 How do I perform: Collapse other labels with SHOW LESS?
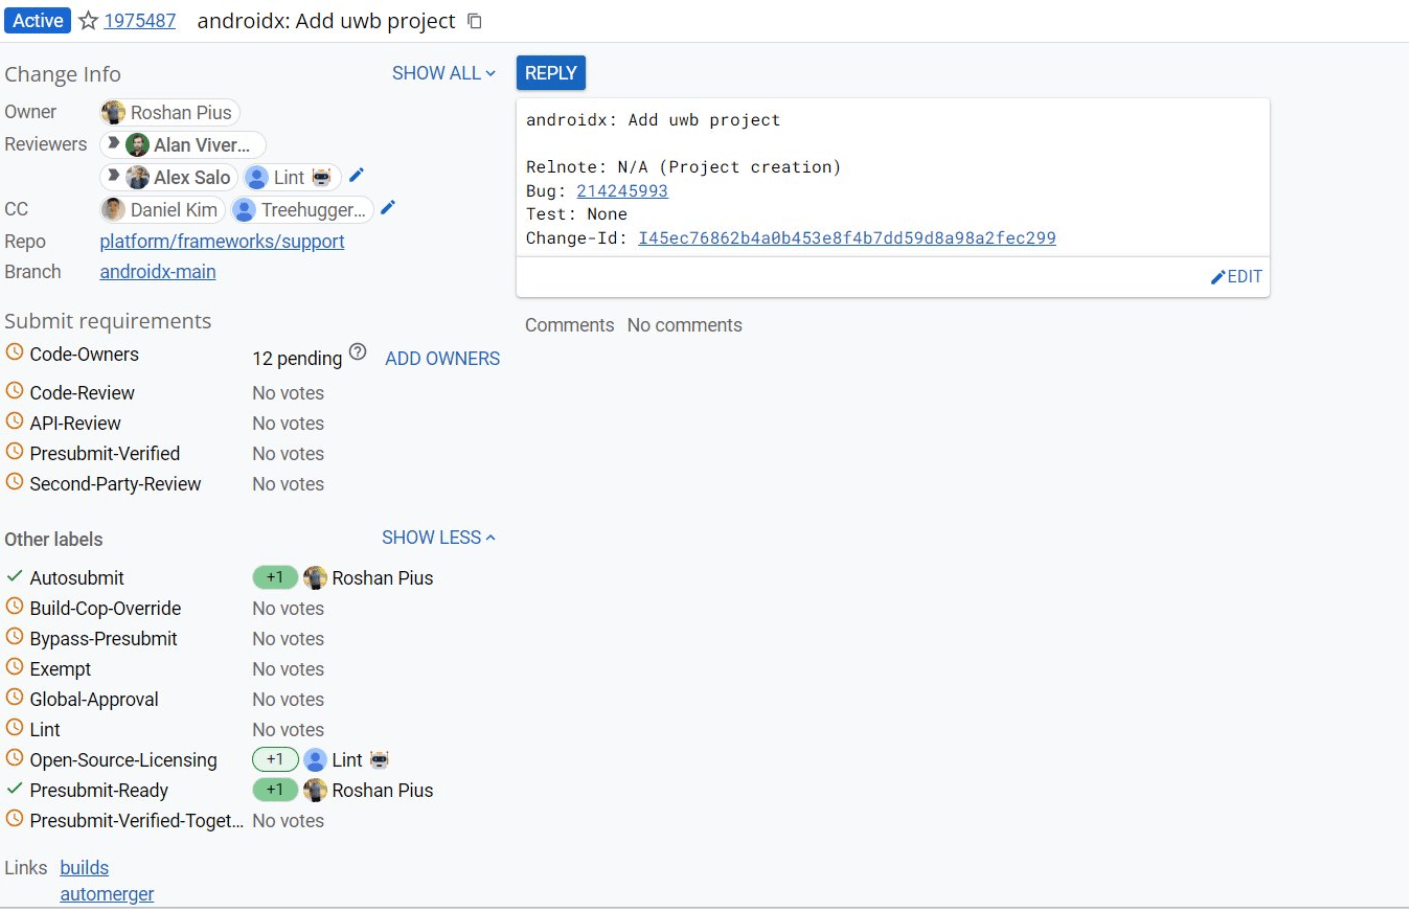(438, 537)
